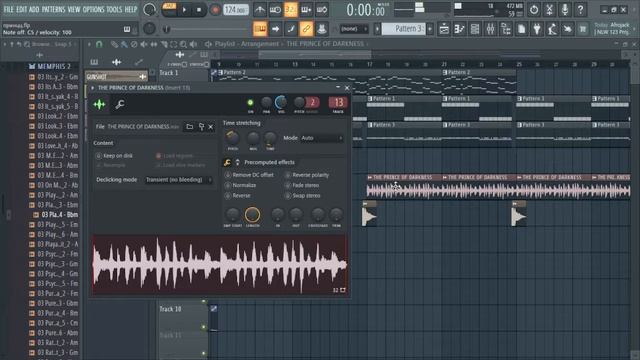
Task: Toggle the playlist magnet snap icon
Action: (x=99, y=44)
